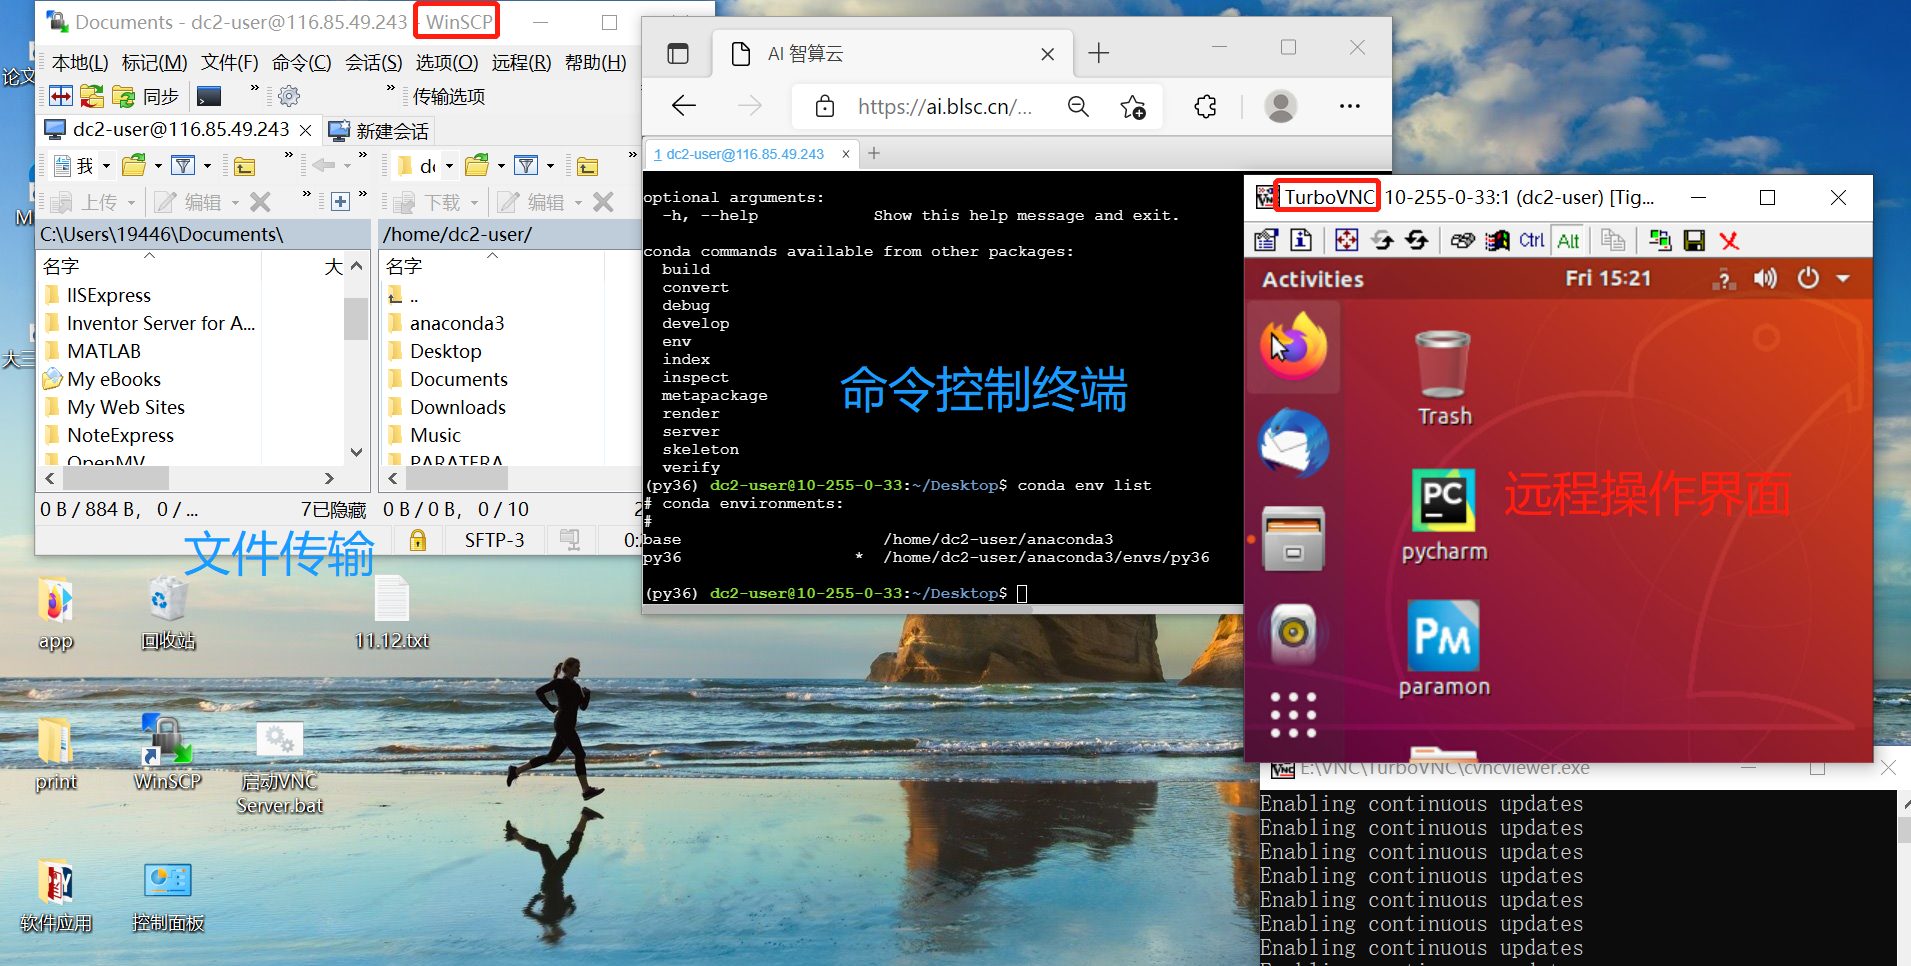
Task: Open WinSCP shortcut on Windows desktop
Action: point(168,752)
